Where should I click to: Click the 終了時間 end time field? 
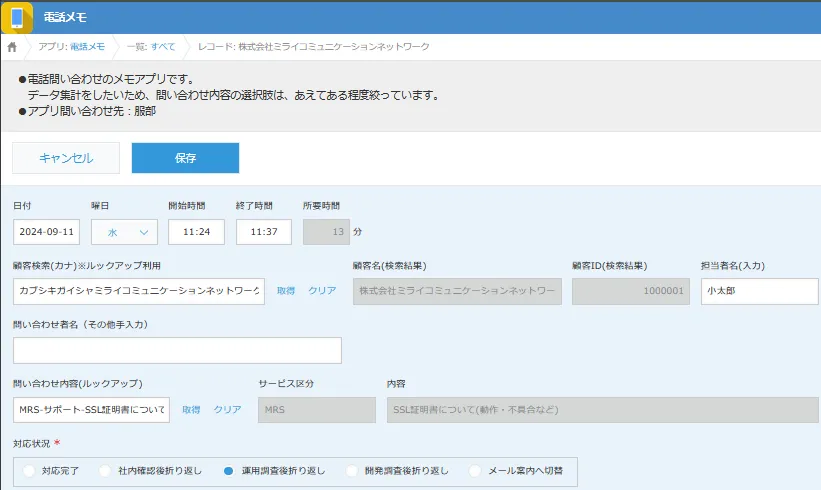coord(264,232)
